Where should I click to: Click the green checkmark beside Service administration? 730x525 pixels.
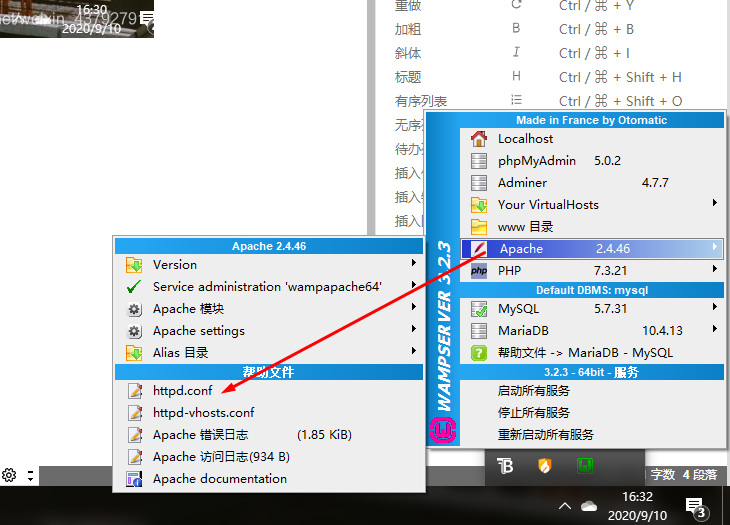134,287
